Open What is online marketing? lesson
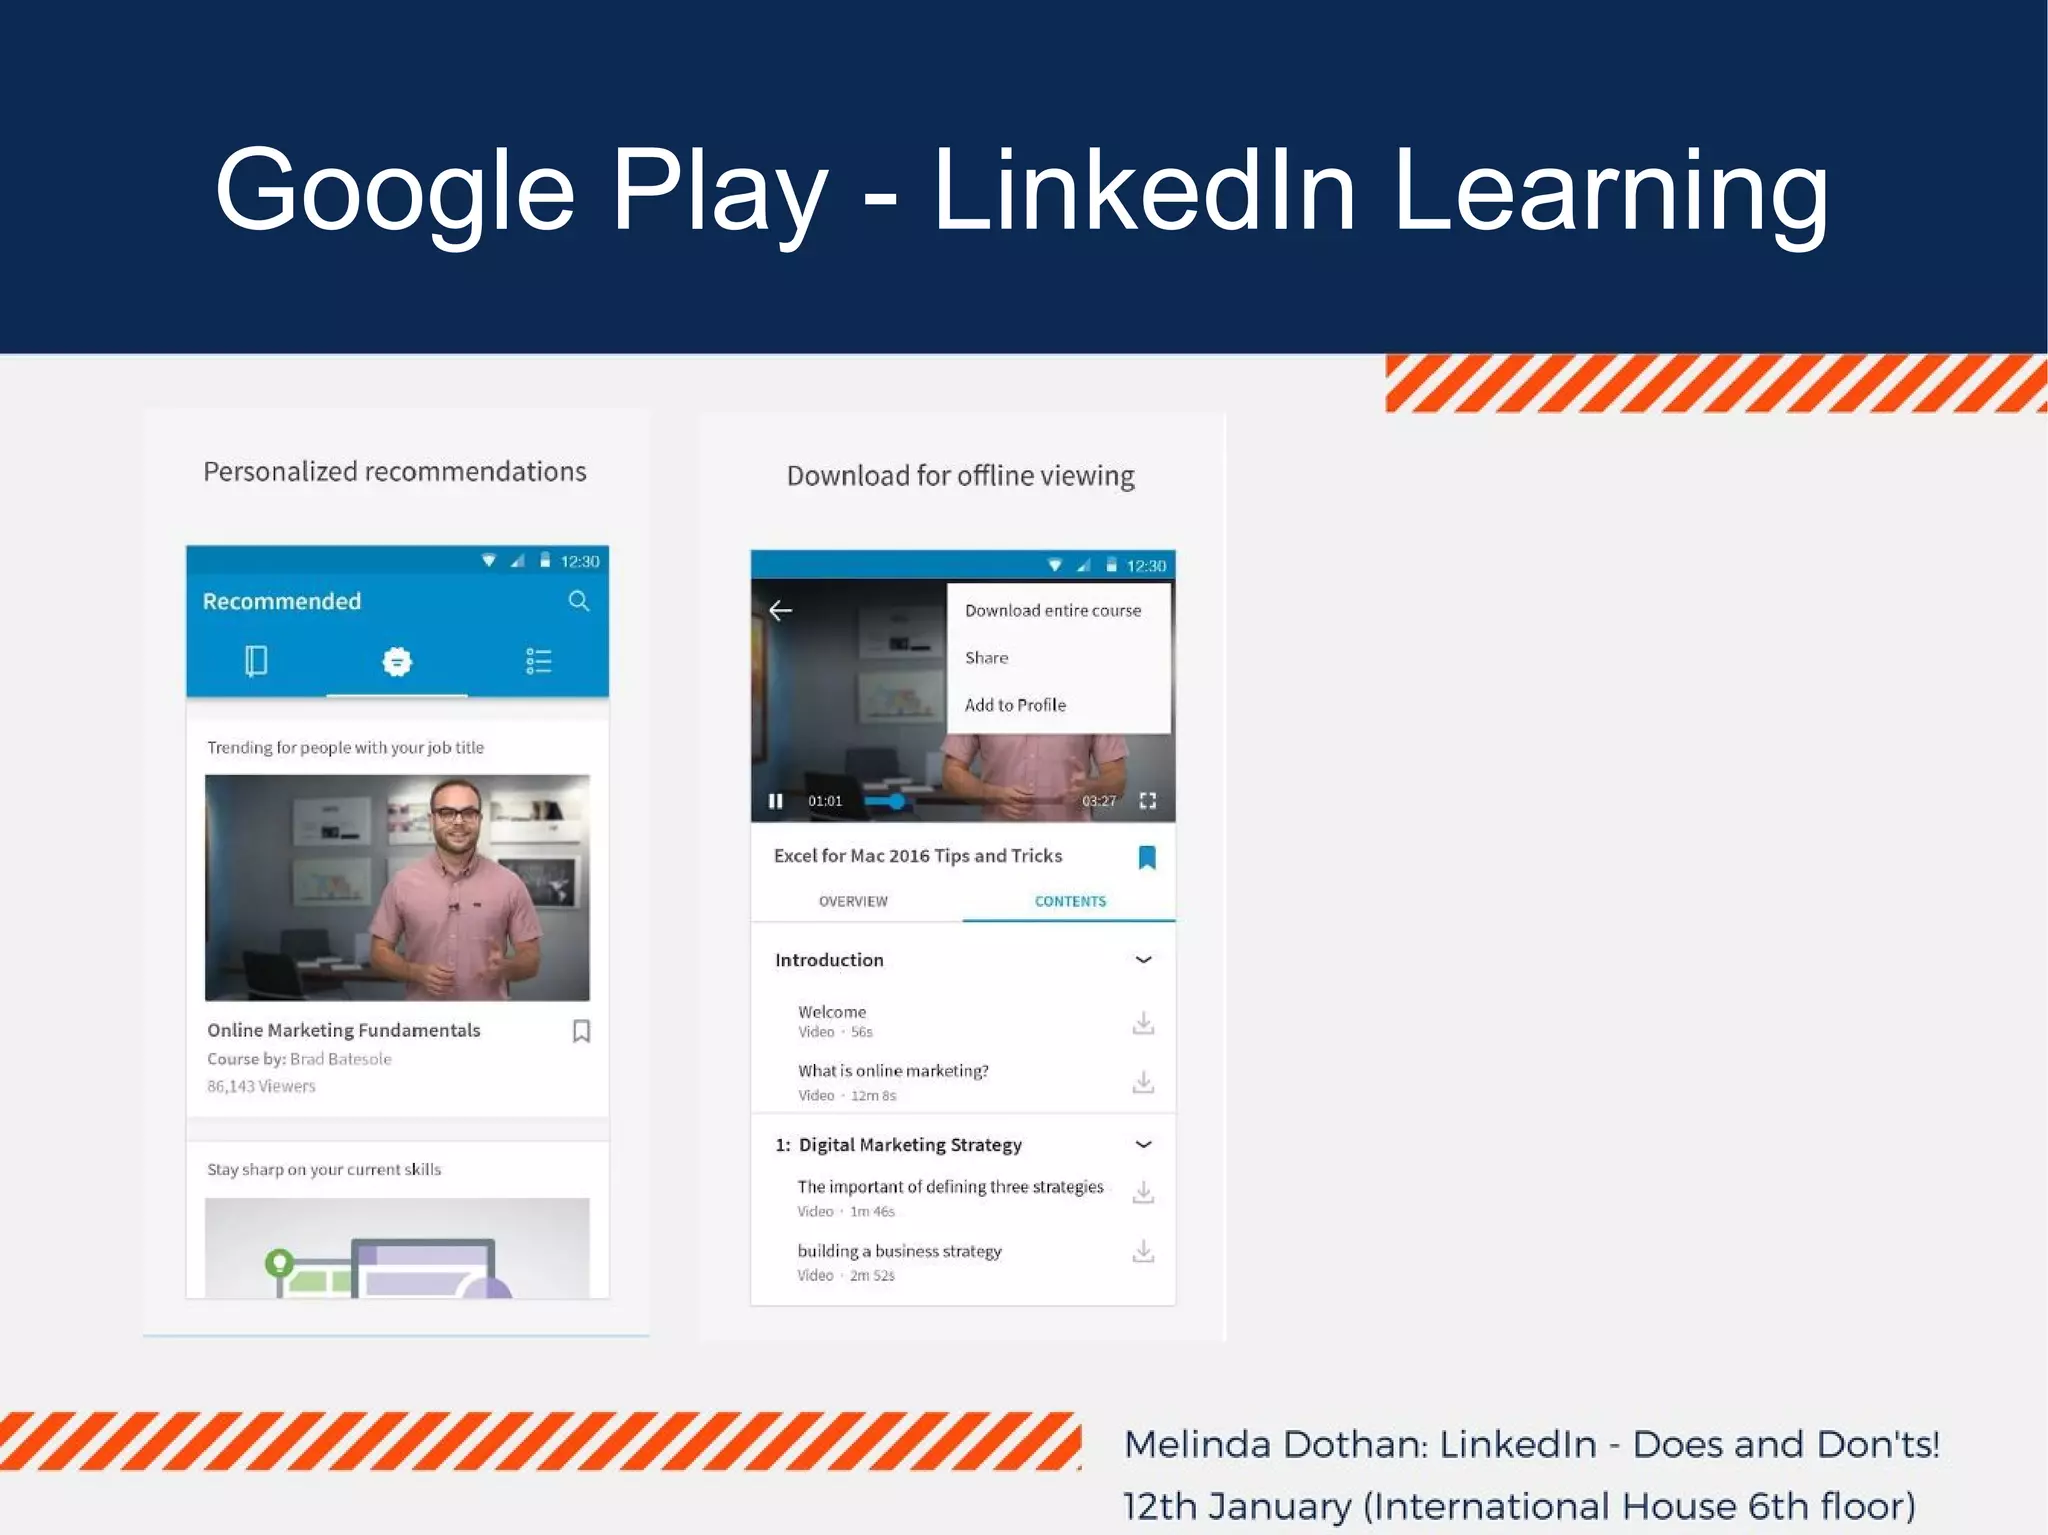Screen dimensions: 2048x1535 click(x=893, y=1071)
